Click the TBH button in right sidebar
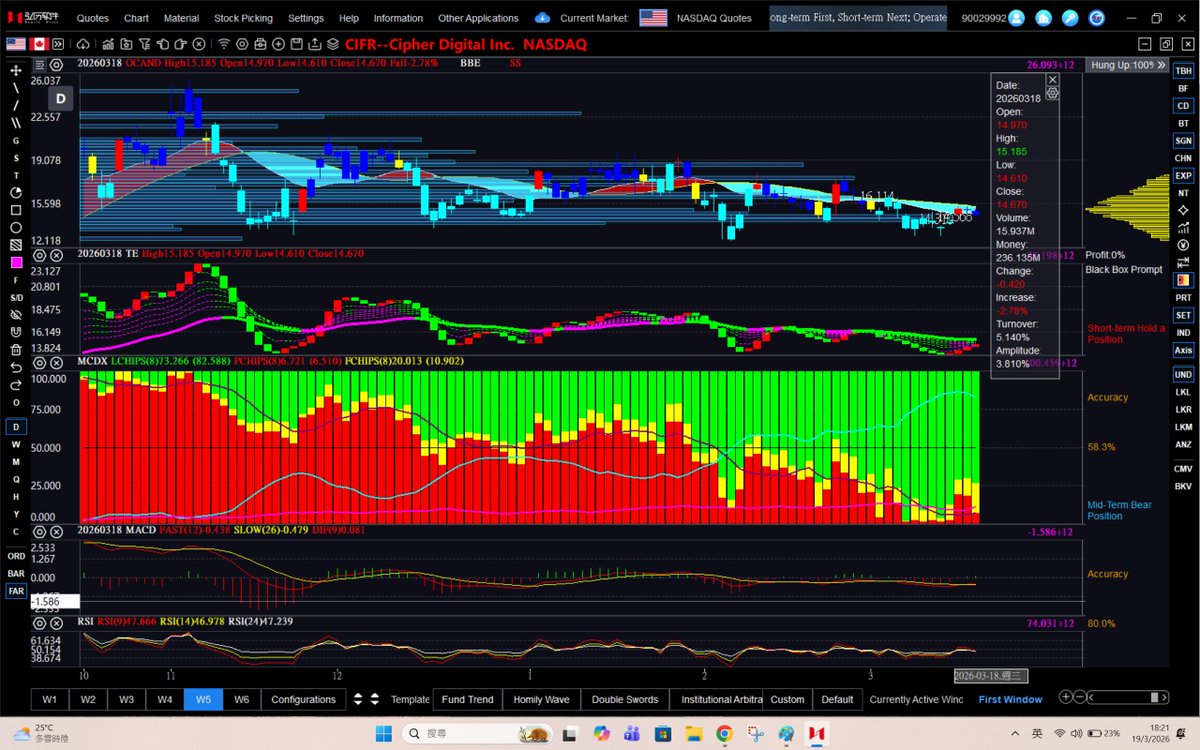The image size is (1200, 750). (1183, 71)
